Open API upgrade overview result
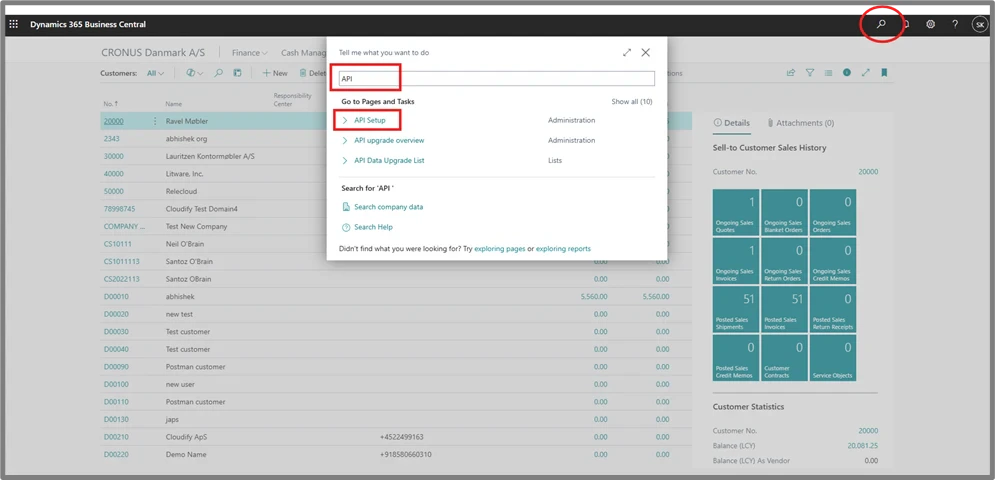This screenshot has height=480, width=995. click(x=389, y=140)
